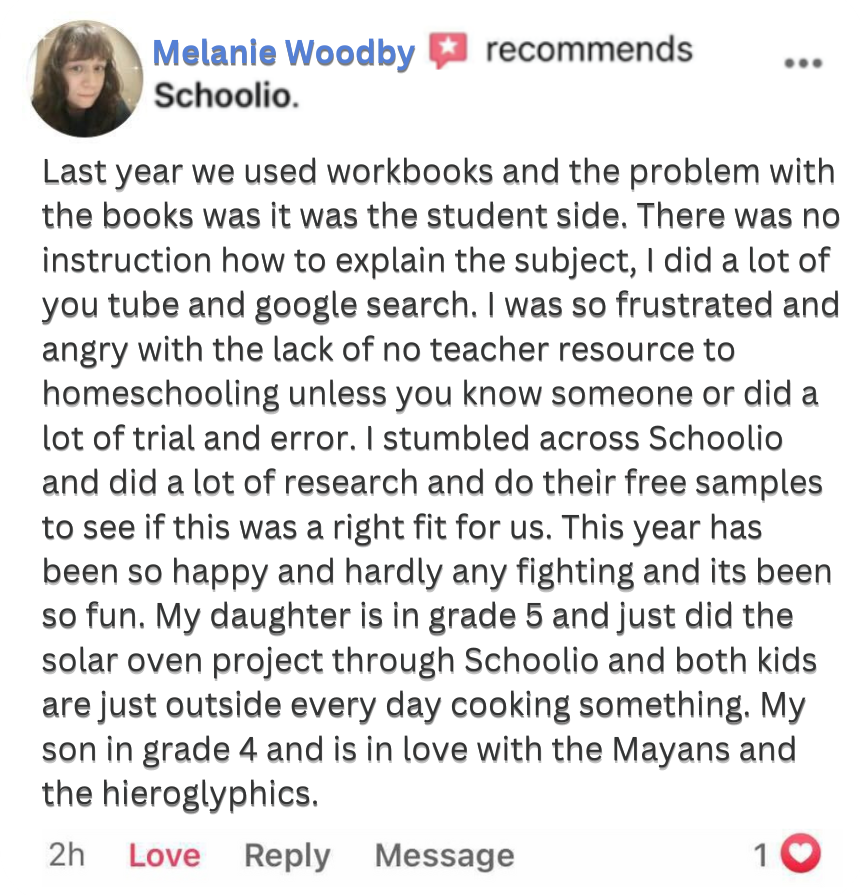The image size is (860, 895).
Task: Send a Message to the reviewer
Action: 444,856
